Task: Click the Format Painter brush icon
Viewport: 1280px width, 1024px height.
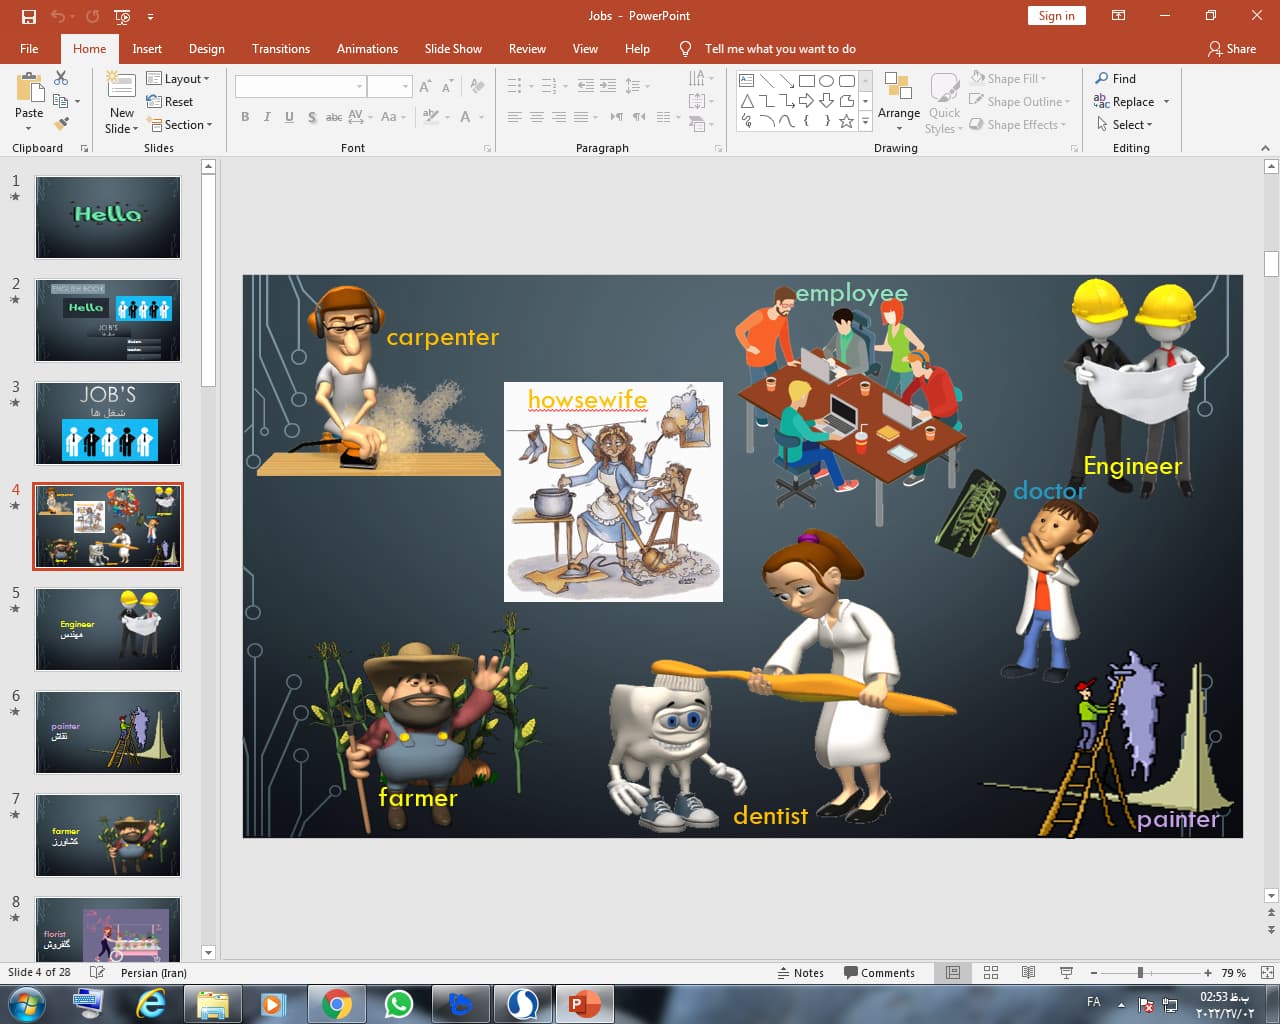Action: point(61,124)
